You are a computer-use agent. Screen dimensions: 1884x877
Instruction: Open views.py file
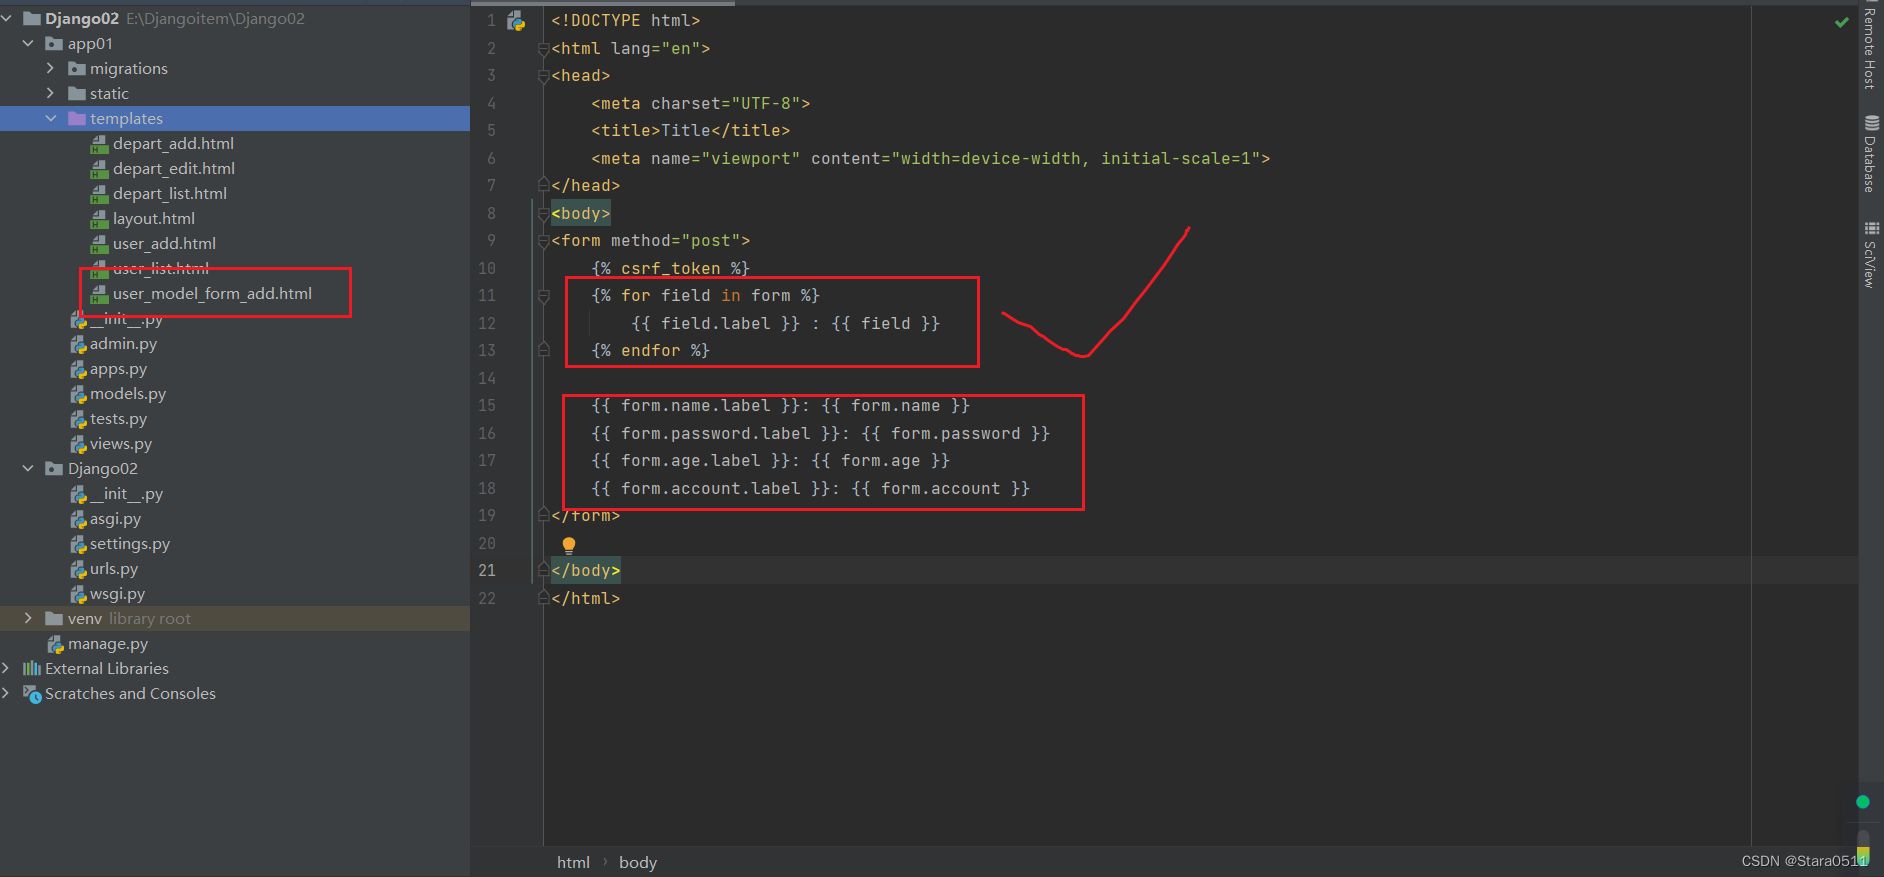[121, 443]
